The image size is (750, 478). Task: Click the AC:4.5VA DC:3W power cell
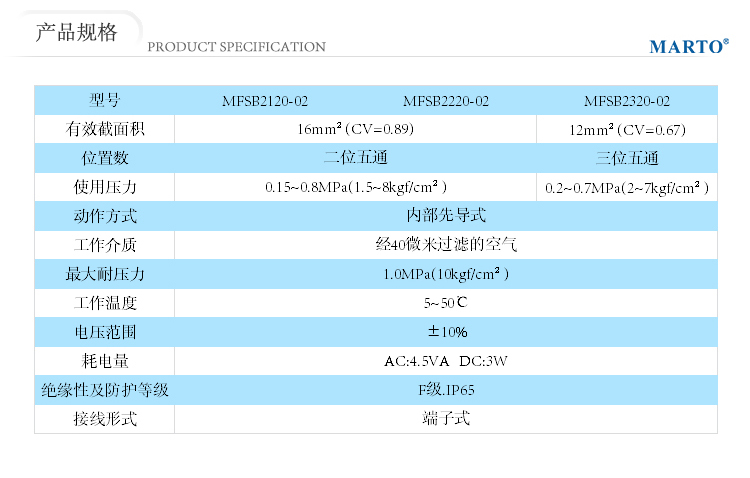(x=446, y=361)
